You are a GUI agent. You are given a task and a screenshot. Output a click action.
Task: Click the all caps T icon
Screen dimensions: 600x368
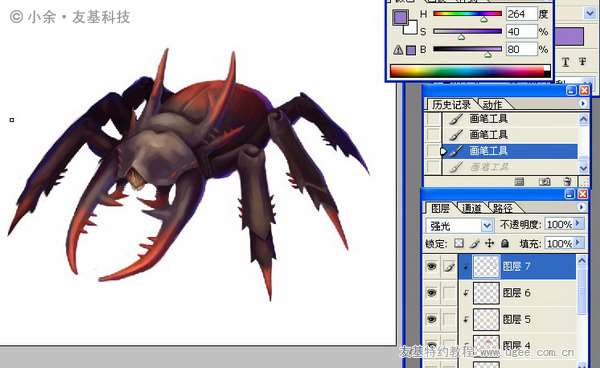point(566,62)
